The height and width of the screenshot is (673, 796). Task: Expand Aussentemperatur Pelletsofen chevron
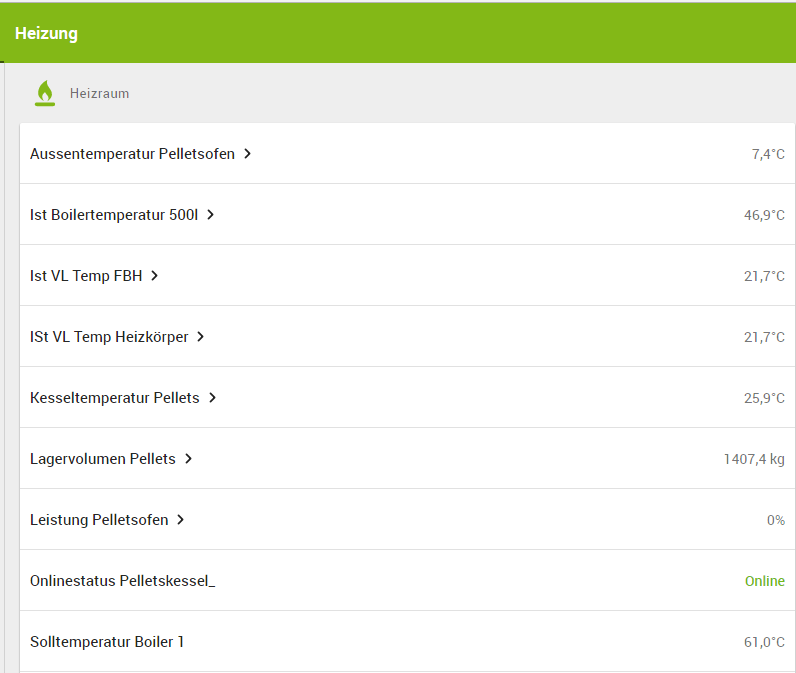point(248,154)
